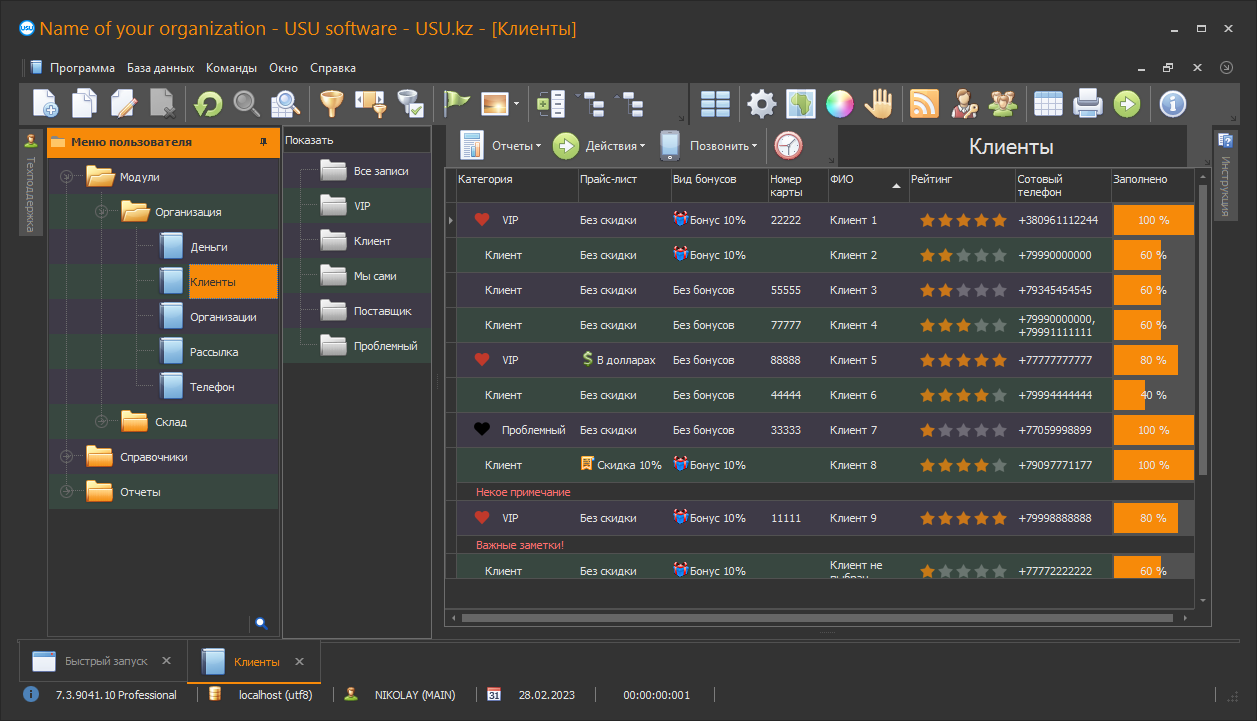Image resolution: width=1257 pixels, height=721 pixels.
Task: Click the red clock icon
Action: 788,146
